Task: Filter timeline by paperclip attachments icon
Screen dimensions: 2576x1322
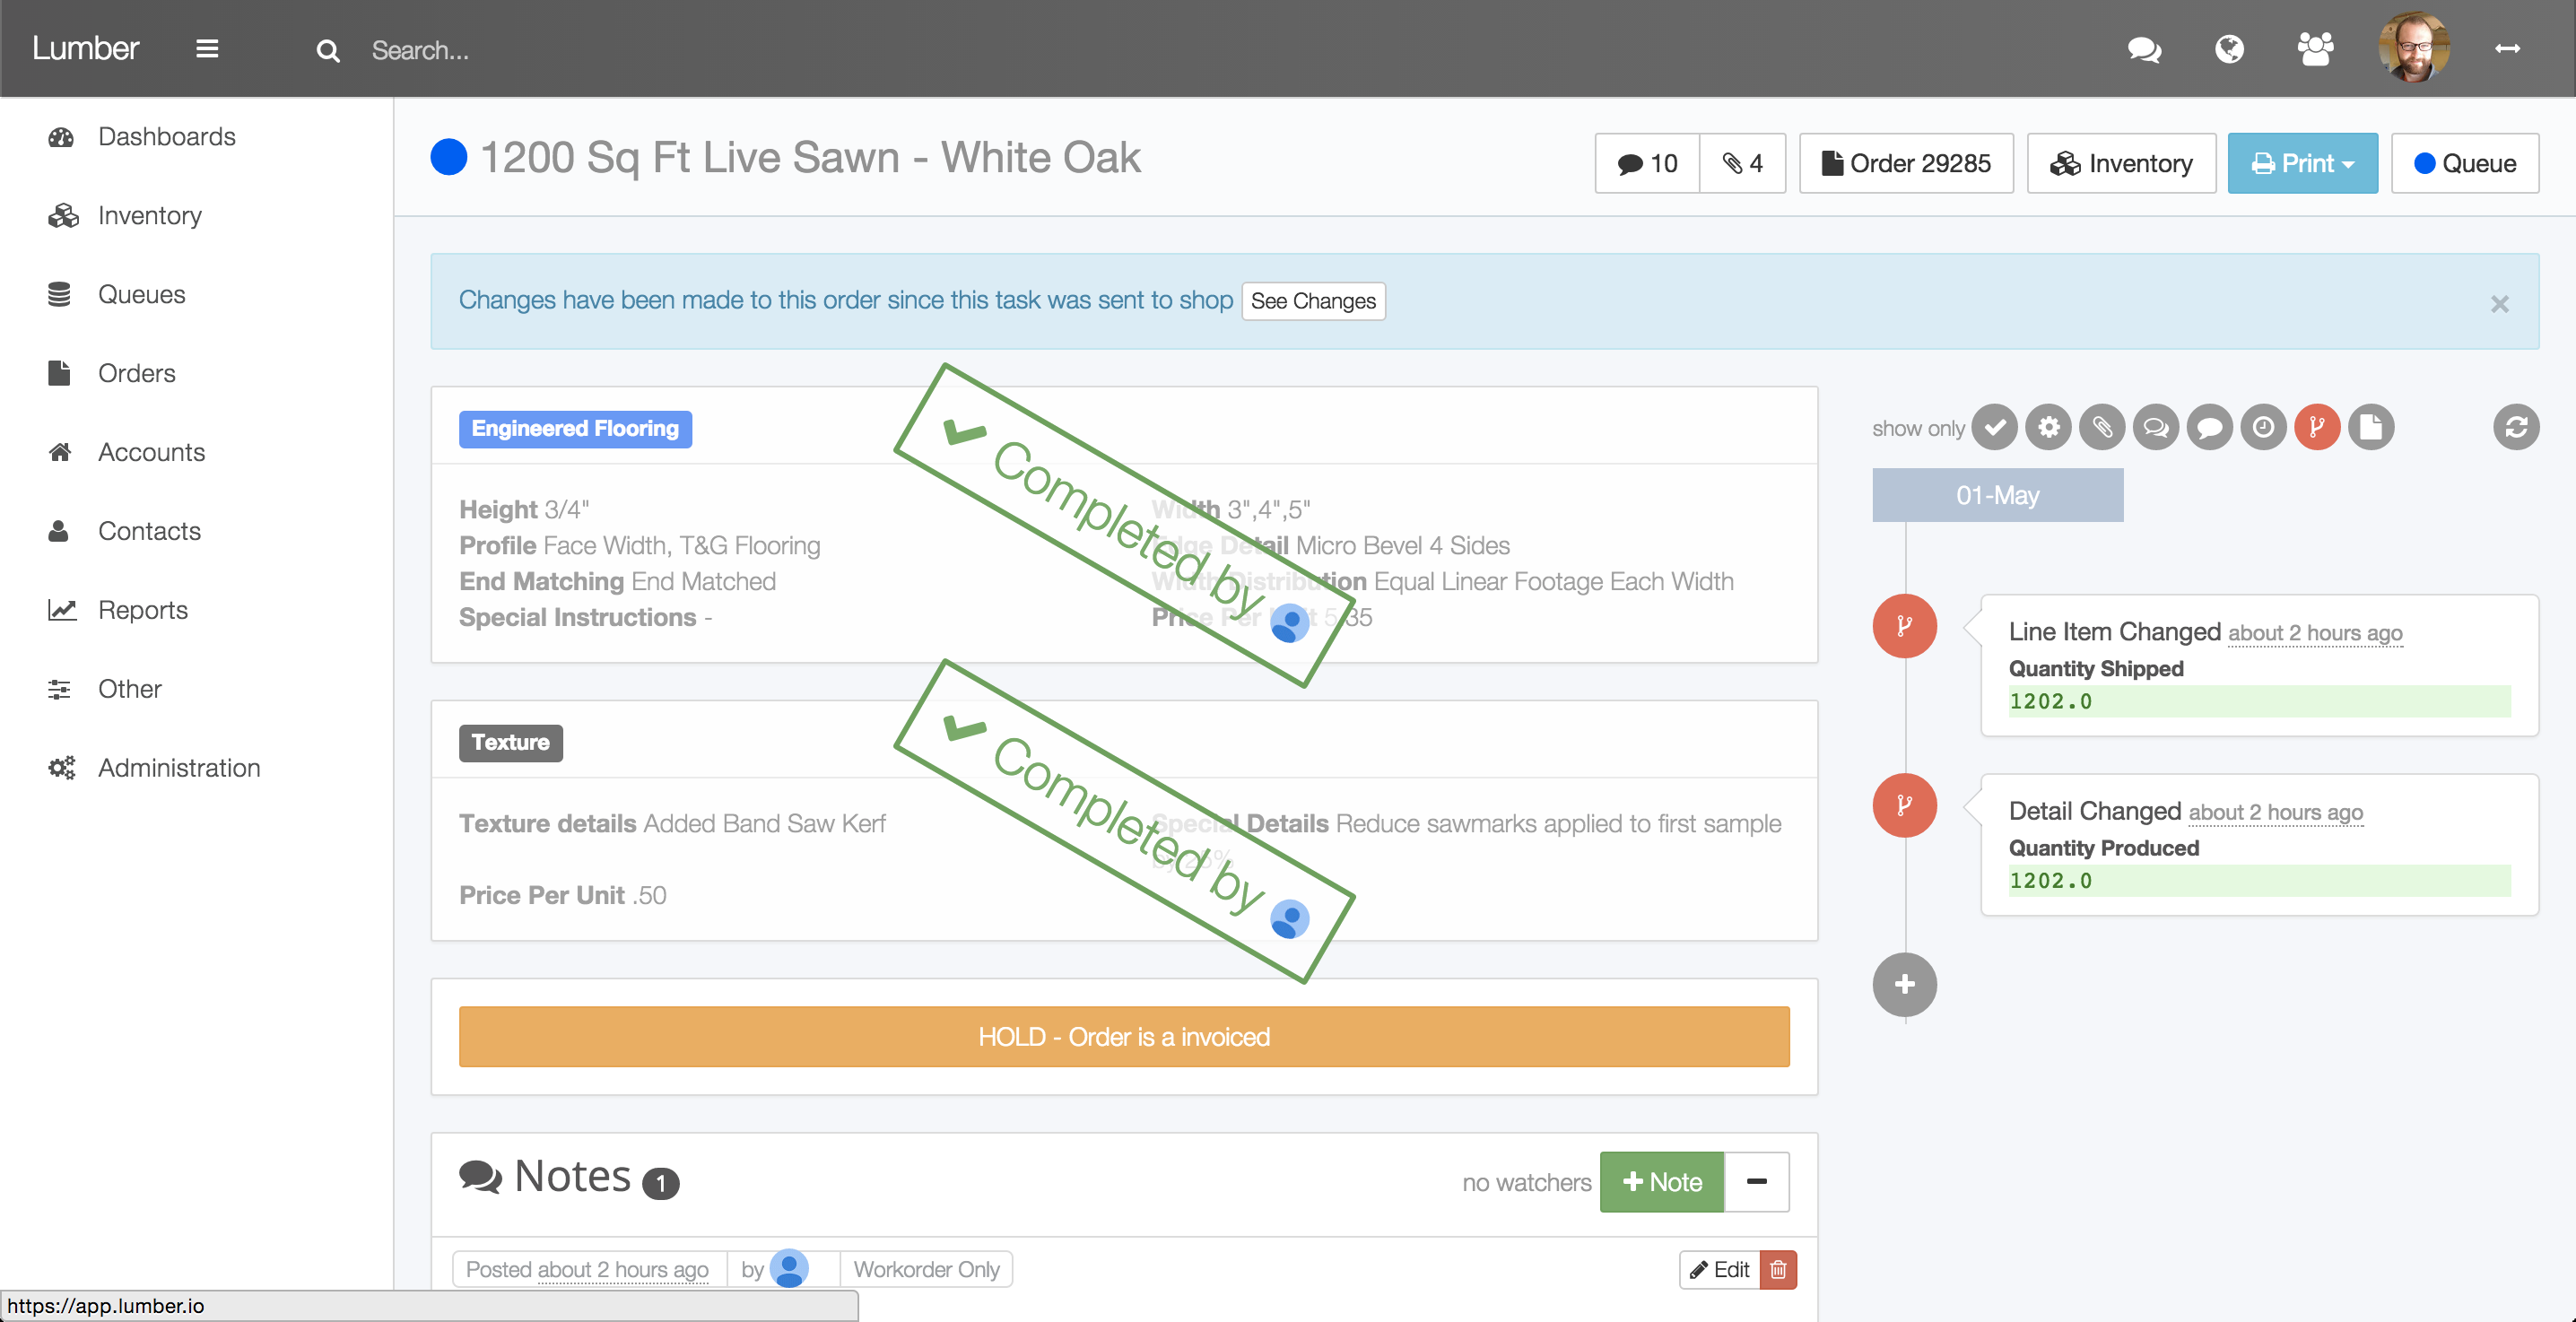Action: point(2102,428)
